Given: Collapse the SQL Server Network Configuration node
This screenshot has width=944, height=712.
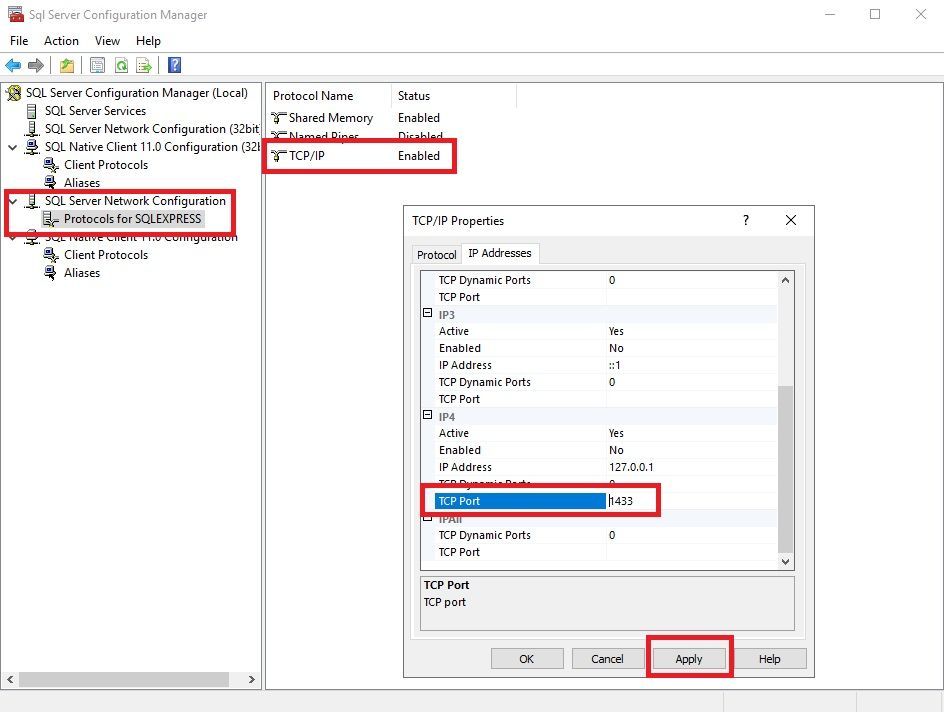Looking at the screenshot, I should pos(13,201).
